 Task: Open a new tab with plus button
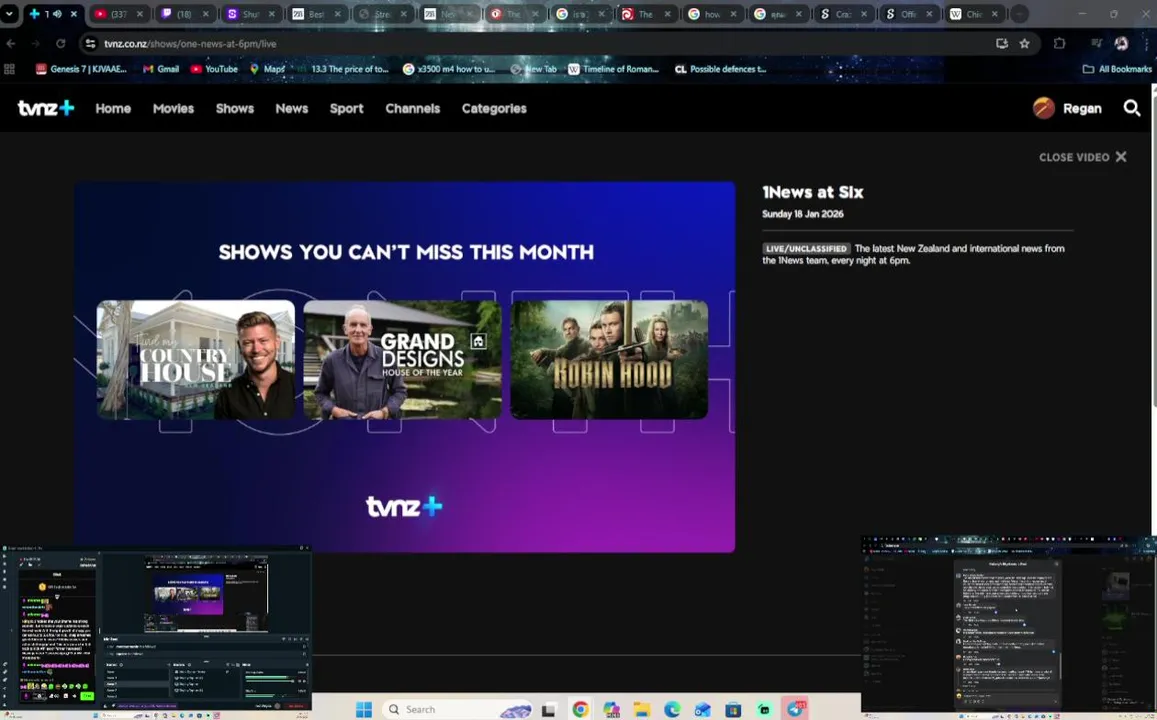(x=1019, y=14)
